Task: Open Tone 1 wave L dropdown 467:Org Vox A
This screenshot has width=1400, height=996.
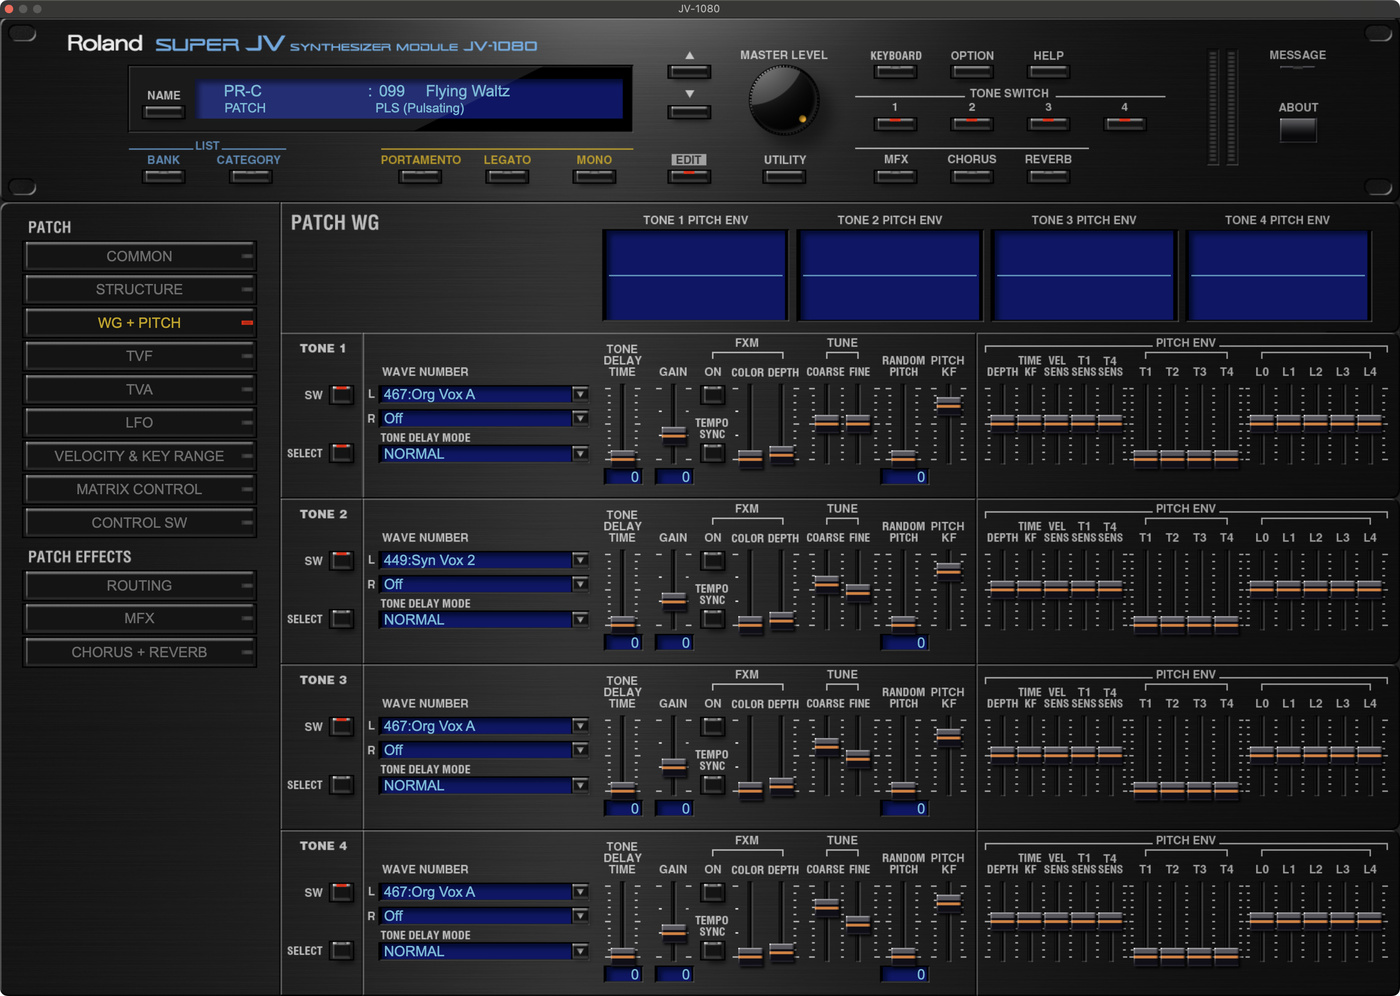Action: coord(484,394)
